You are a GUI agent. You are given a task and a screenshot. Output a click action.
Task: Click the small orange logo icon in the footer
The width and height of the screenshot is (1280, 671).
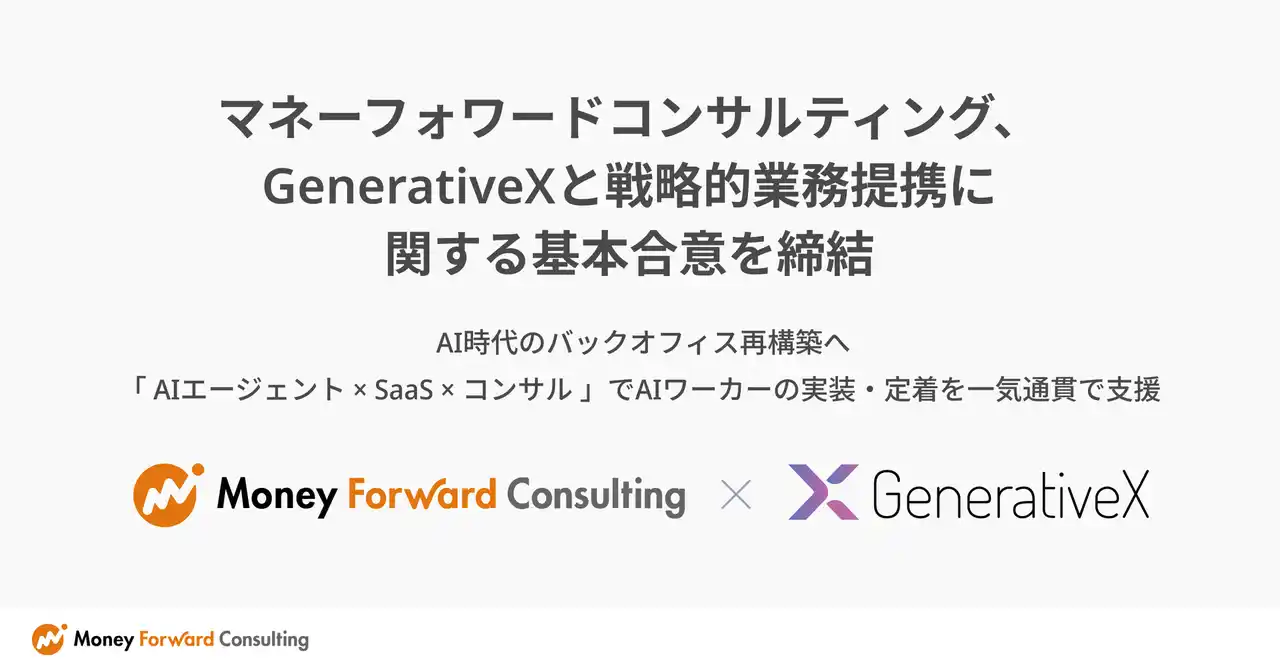(x=49, y=639)
